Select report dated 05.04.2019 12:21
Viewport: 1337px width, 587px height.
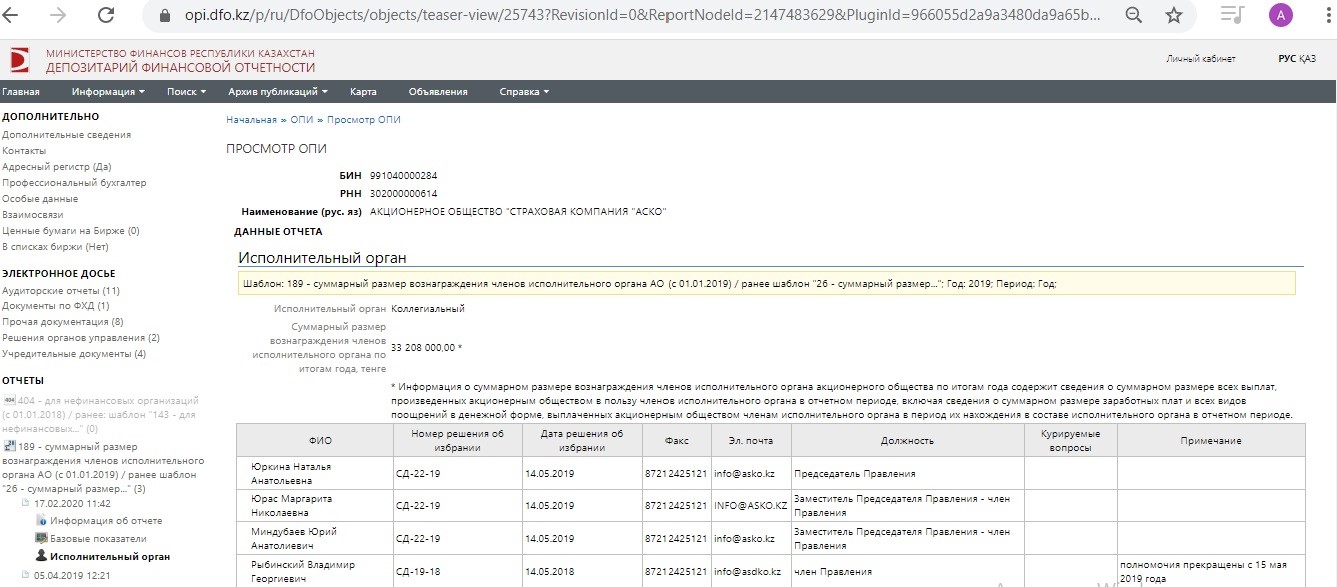coord(72,575)
